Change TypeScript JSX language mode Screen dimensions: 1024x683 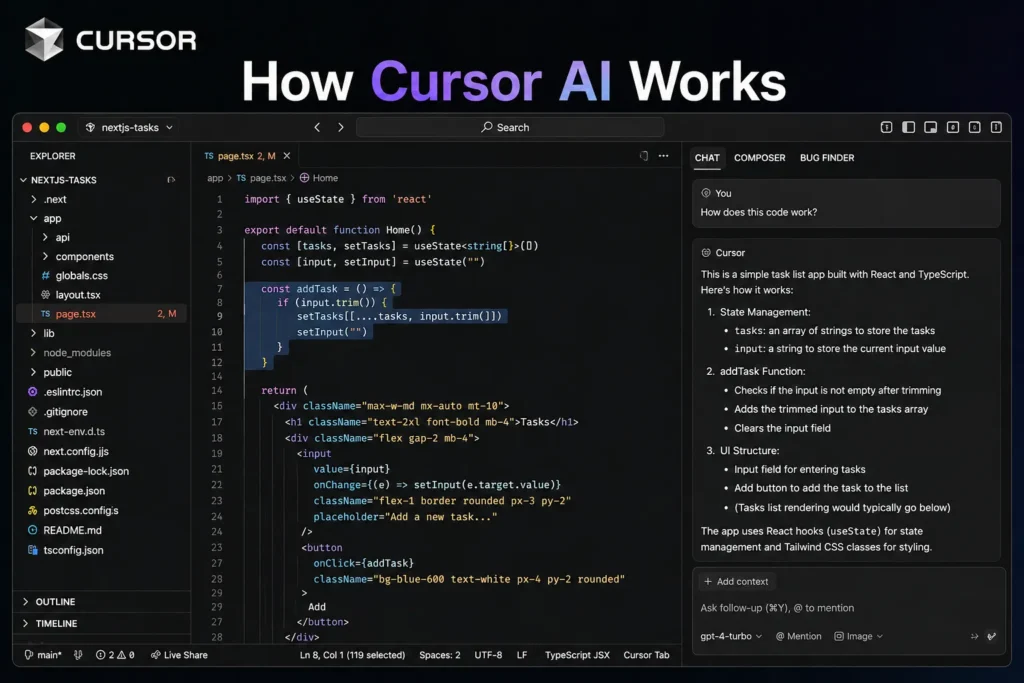[577, 655]
